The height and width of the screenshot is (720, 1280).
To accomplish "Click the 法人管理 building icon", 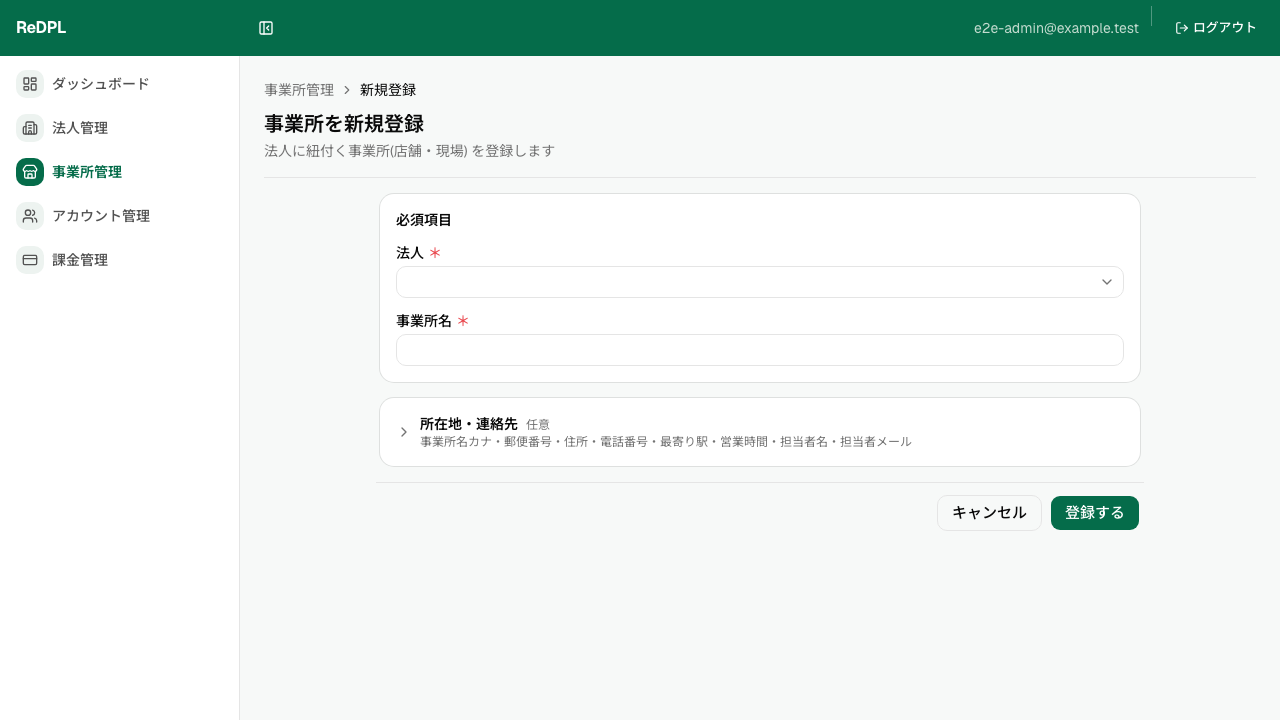I will click(30, 128).
